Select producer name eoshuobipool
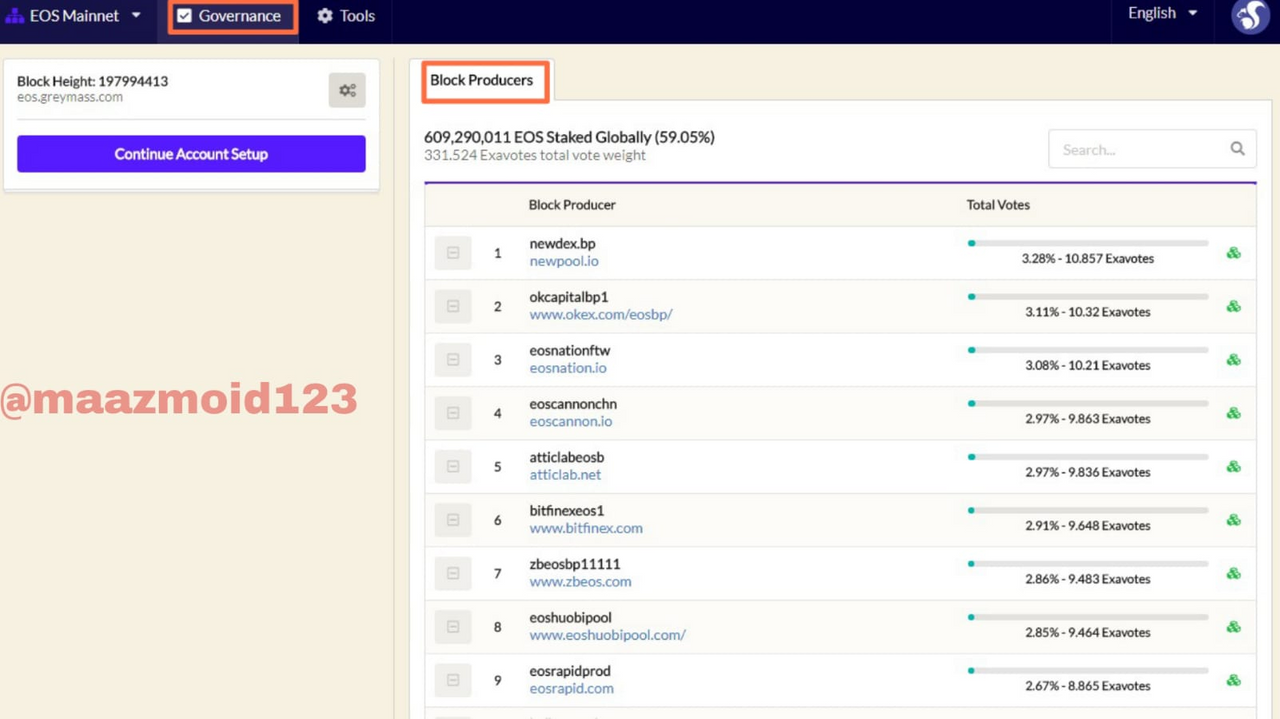The image size is (1280, 719). point(570,618)
